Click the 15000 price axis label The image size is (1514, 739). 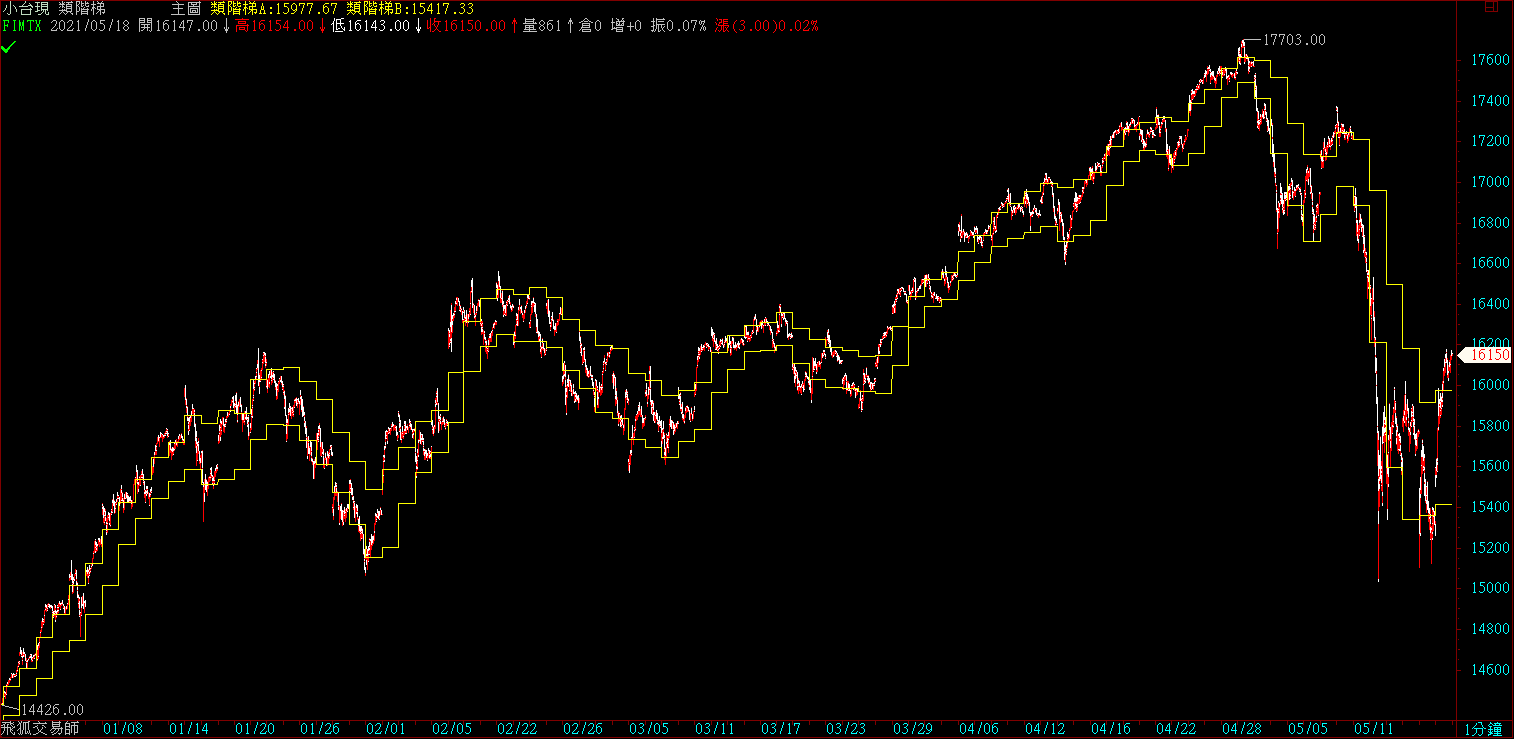pyautogui.click(x=1489, y=588)
